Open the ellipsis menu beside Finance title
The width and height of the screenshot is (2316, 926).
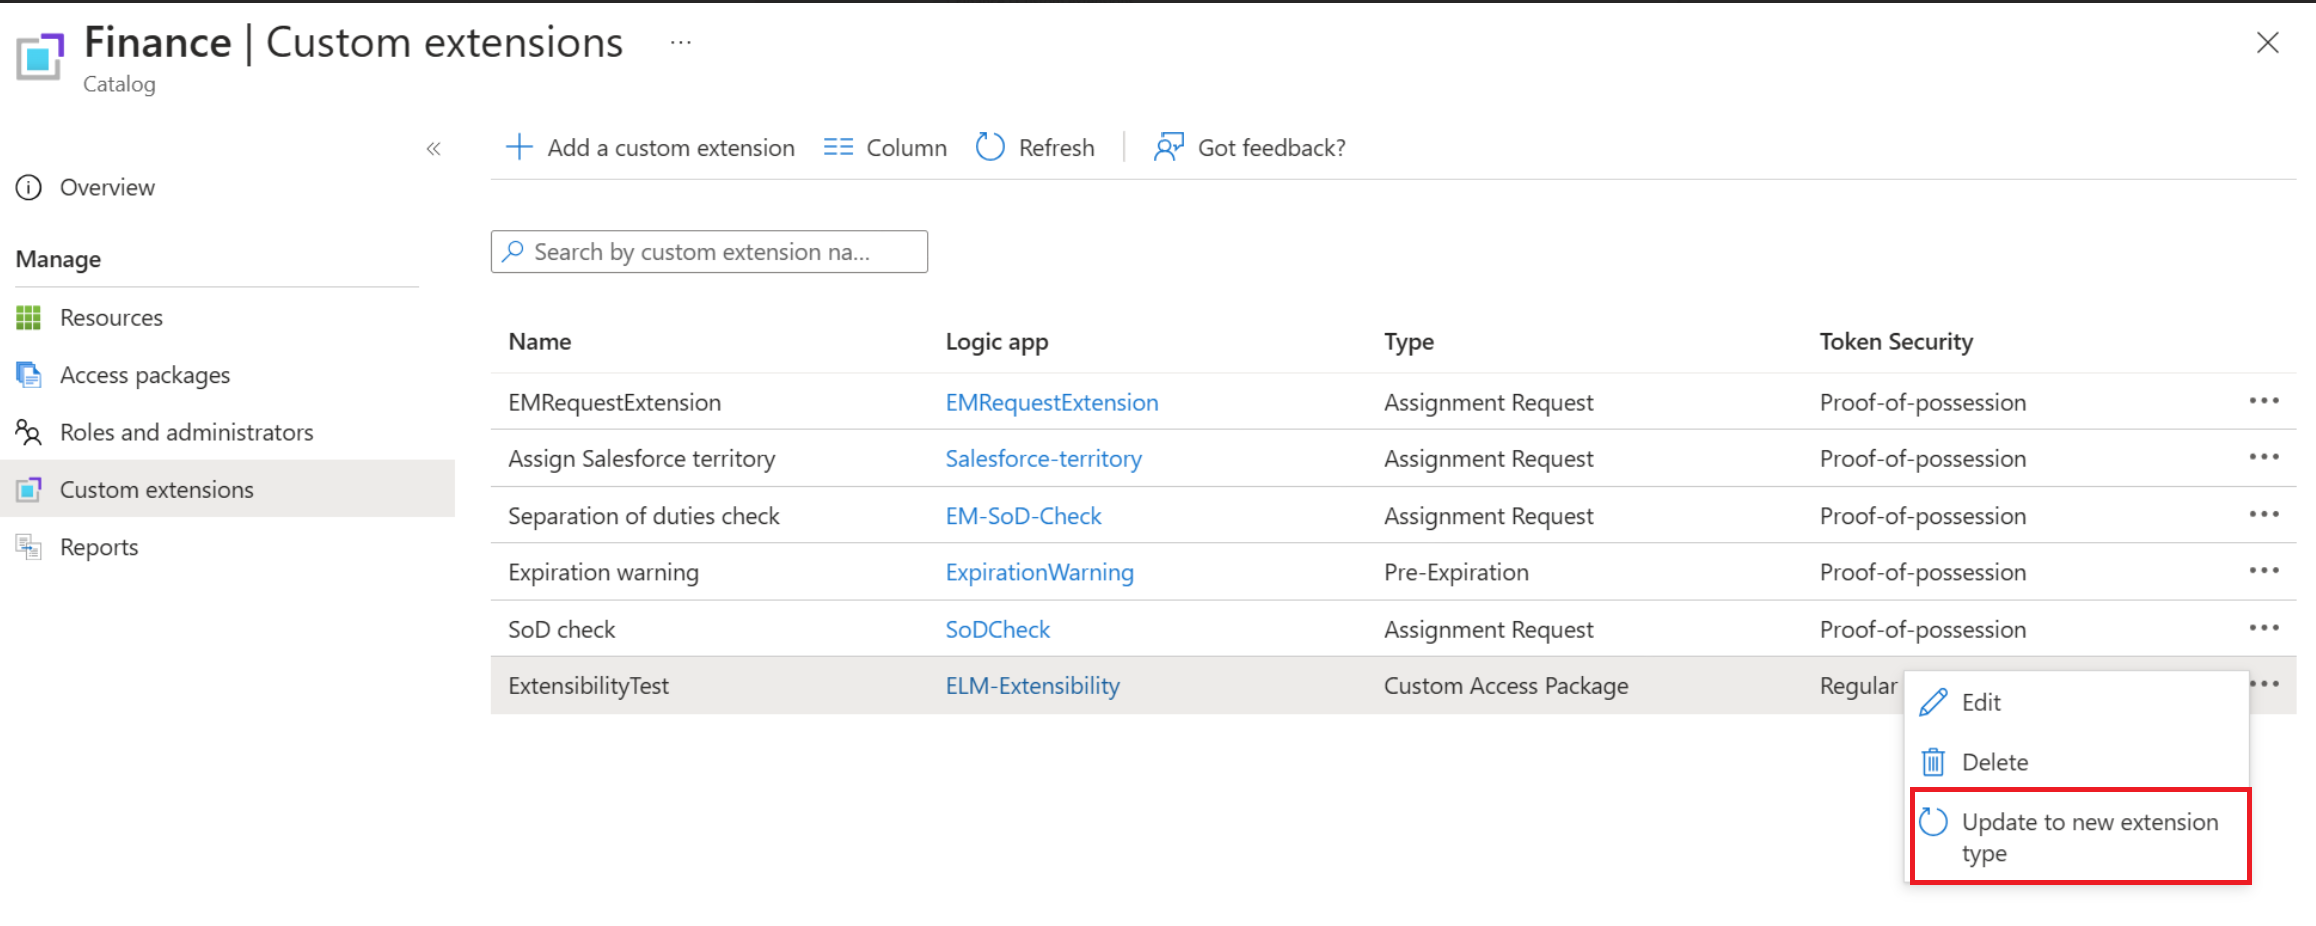(x=681, y=43)
